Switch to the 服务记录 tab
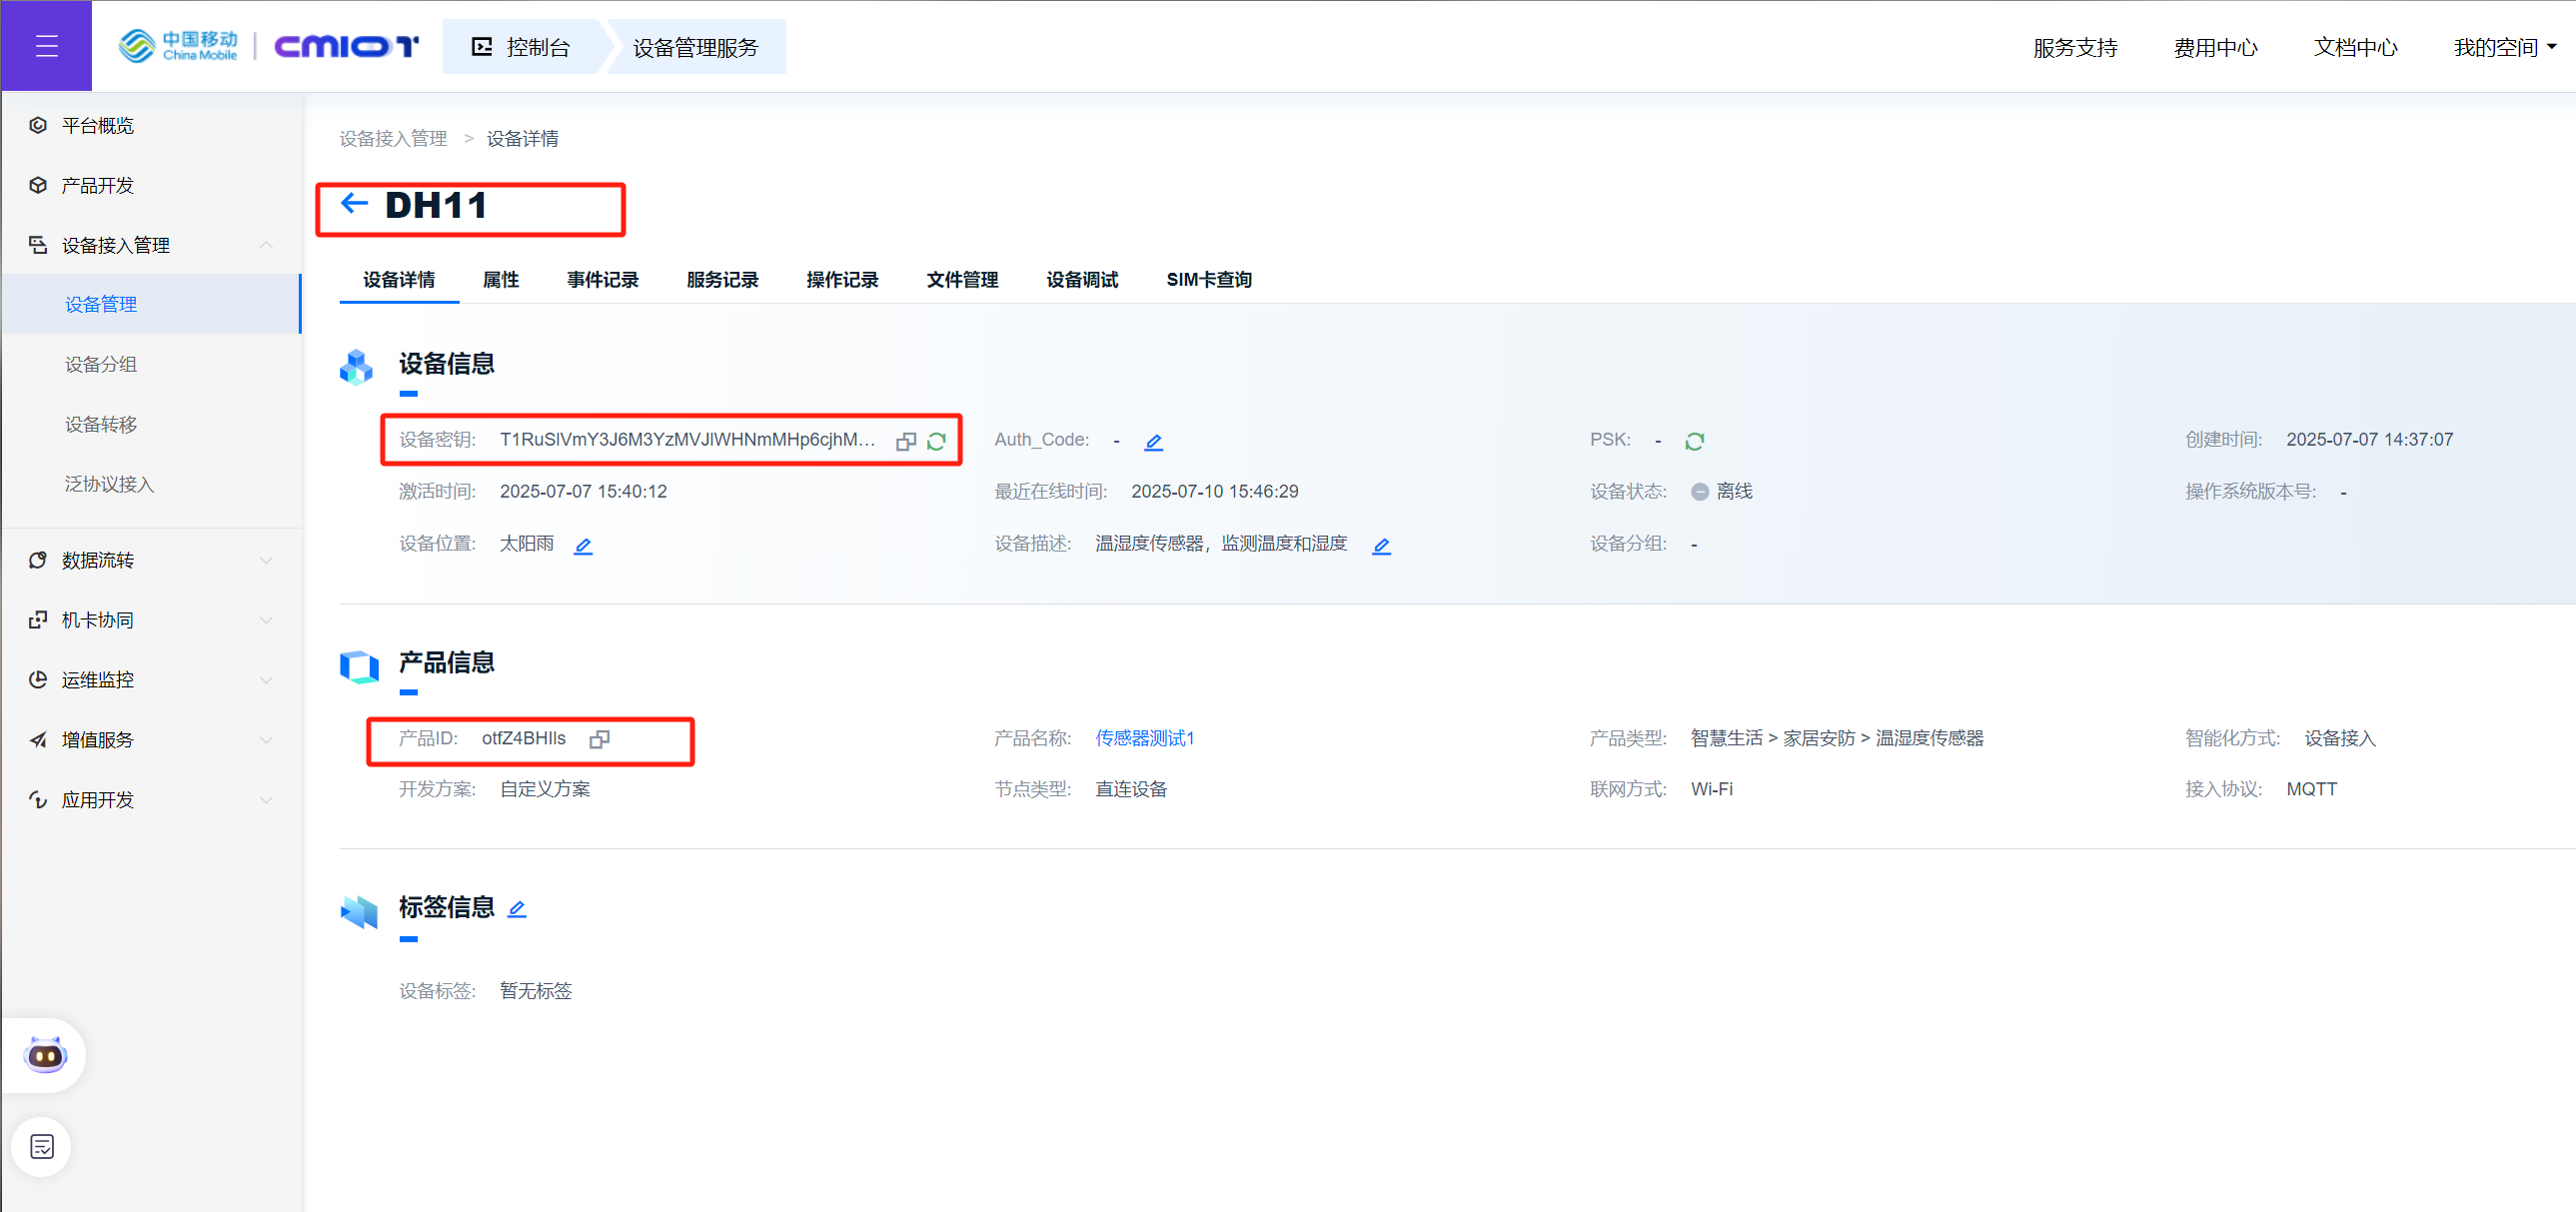This screenshot has height=1212, width=2576. (723, 280)
